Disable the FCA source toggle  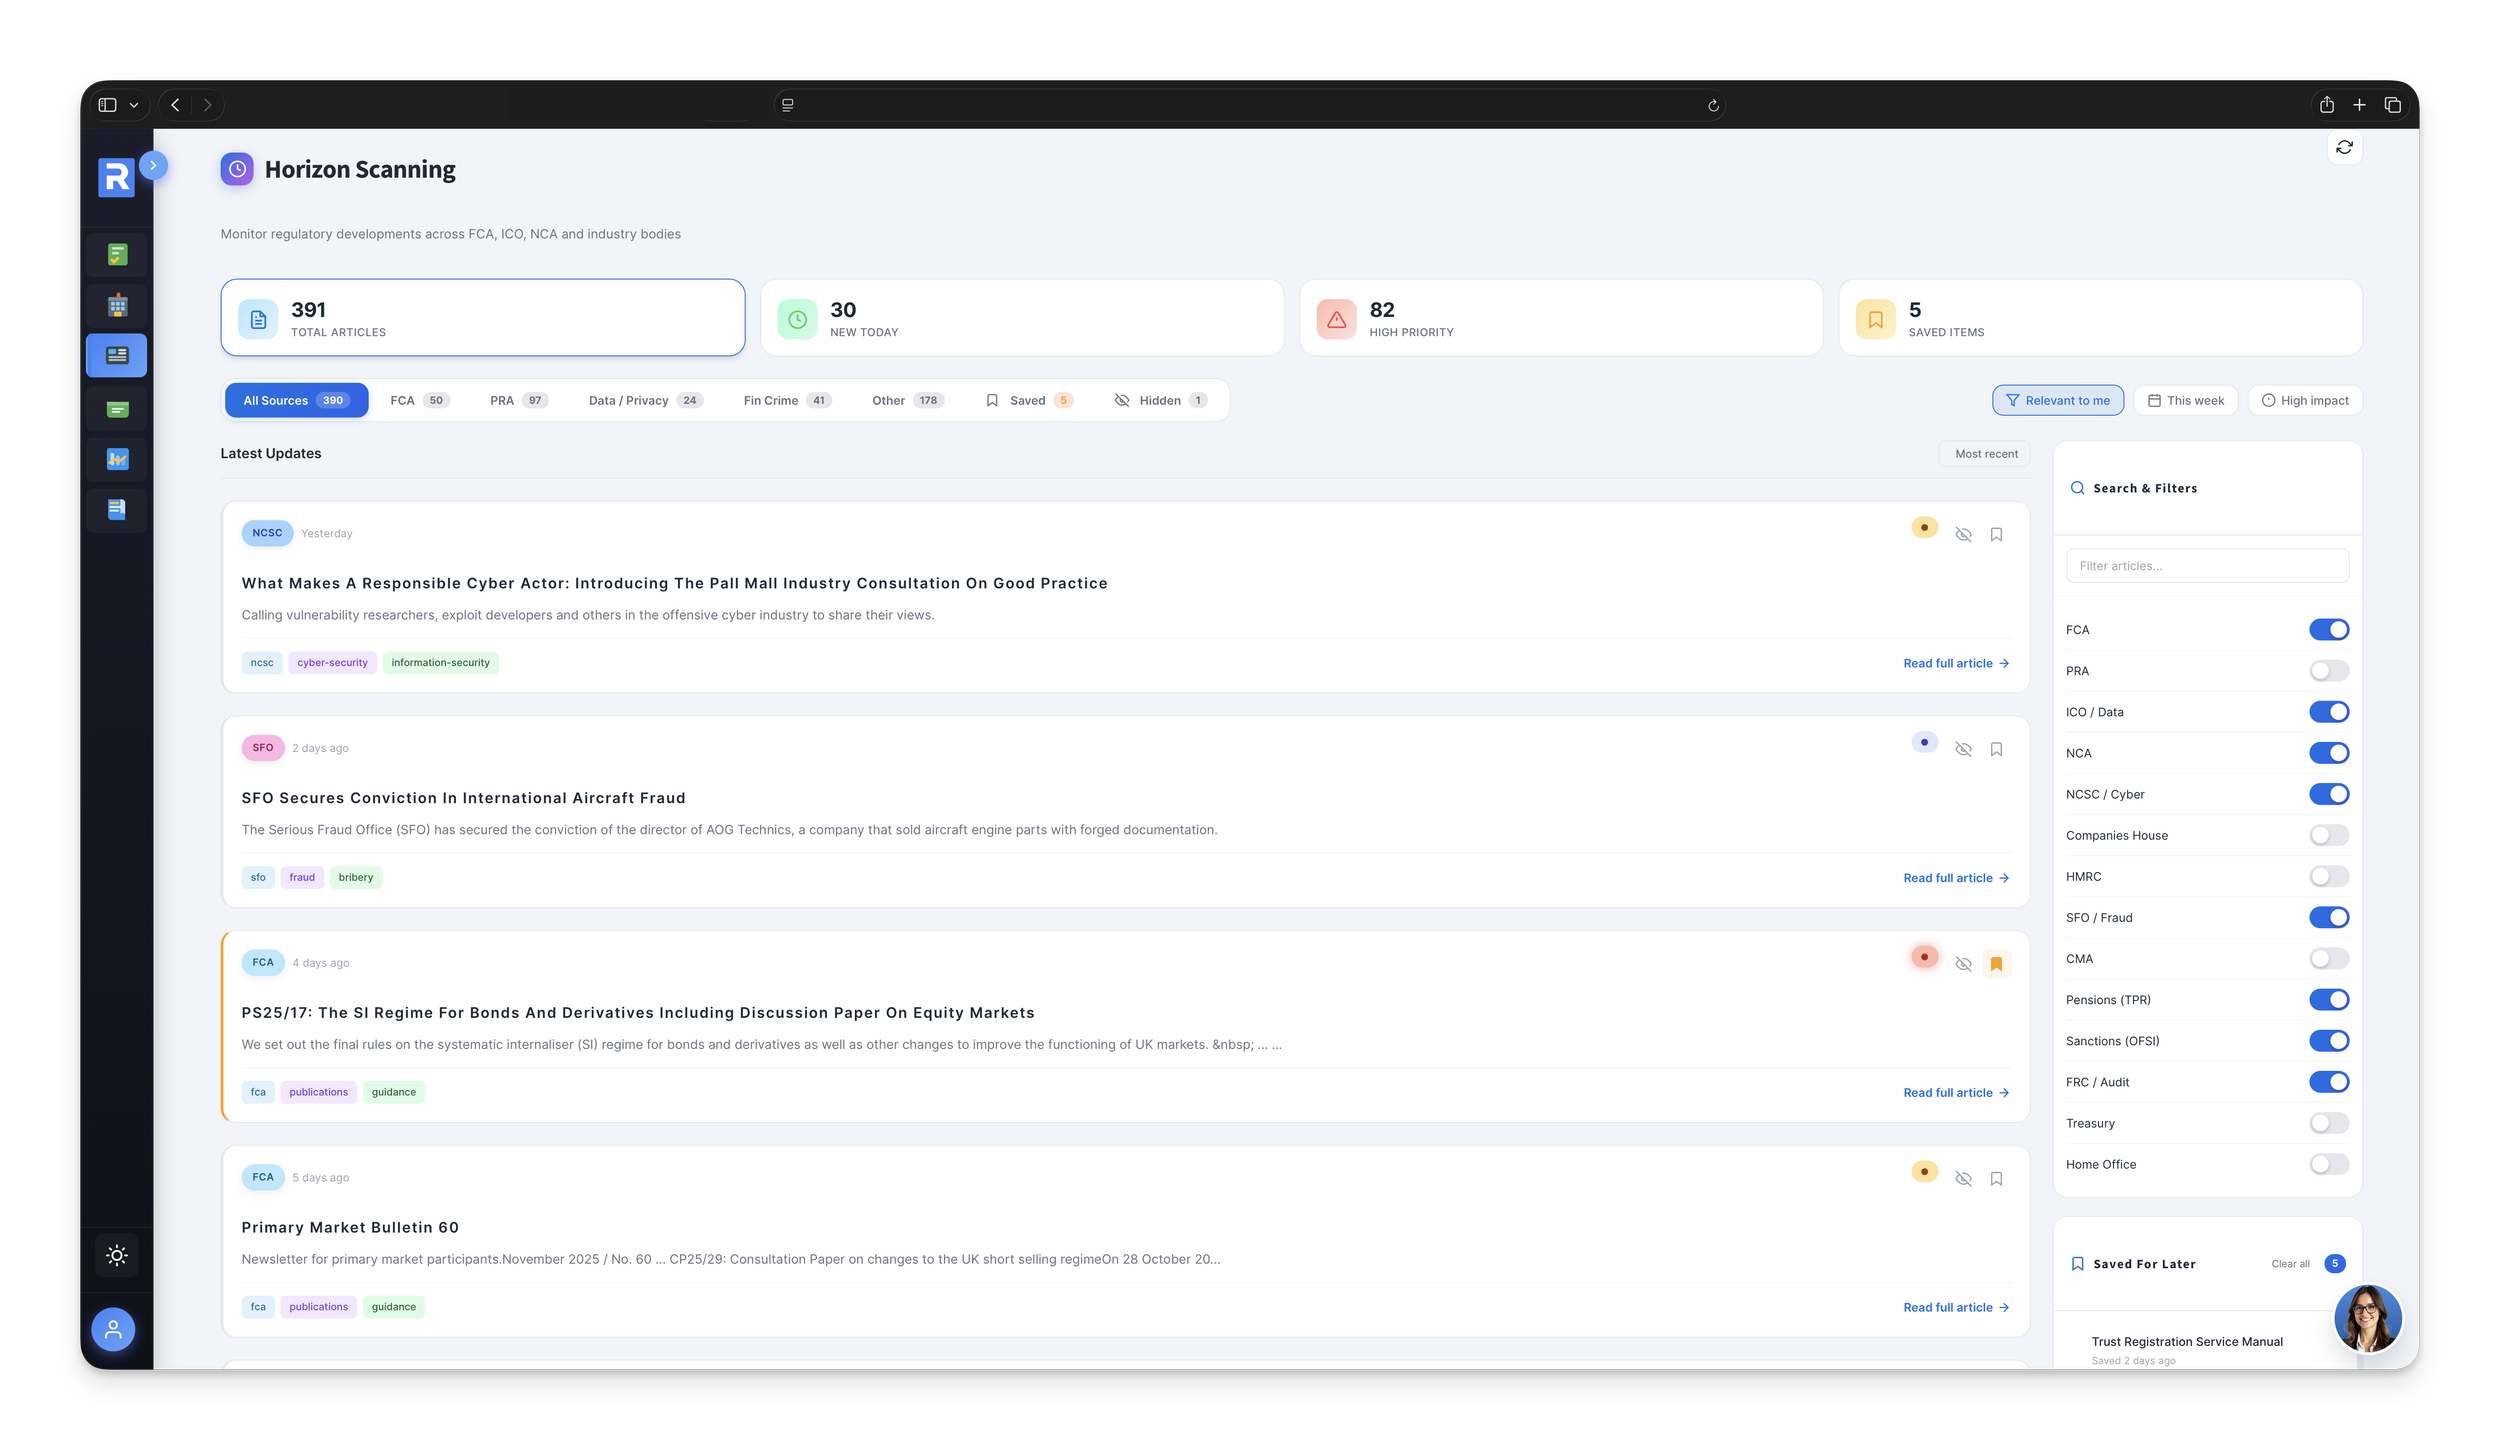coord(2330,629)
